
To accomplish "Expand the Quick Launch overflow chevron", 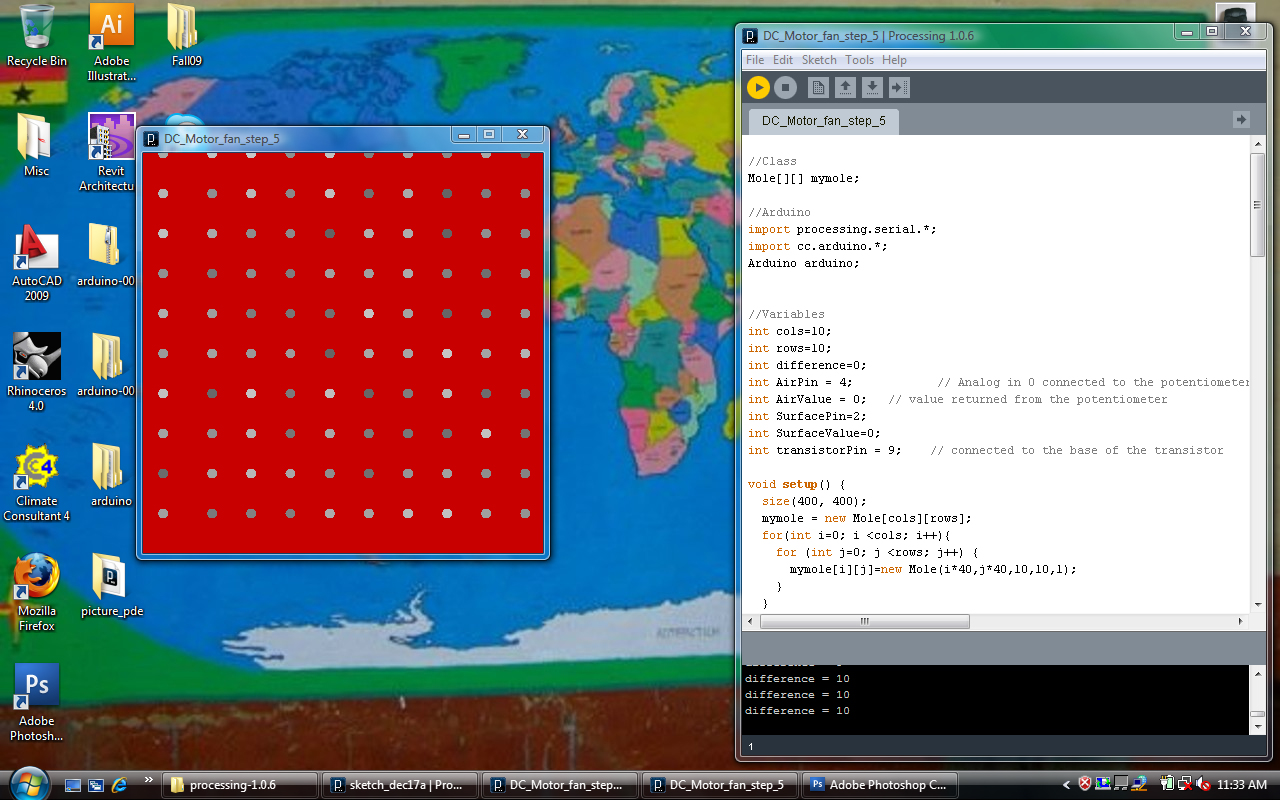I will (149, 780).
